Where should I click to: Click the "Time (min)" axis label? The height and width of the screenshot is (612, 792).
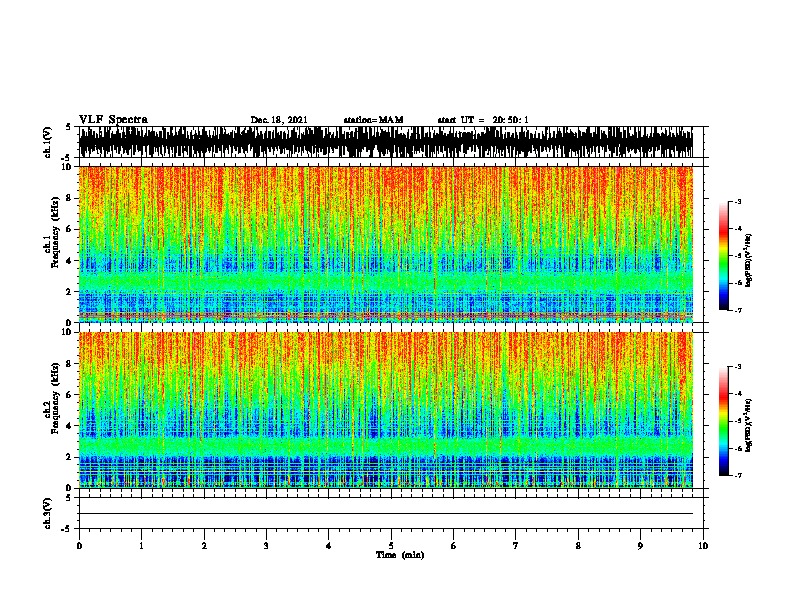400,555
